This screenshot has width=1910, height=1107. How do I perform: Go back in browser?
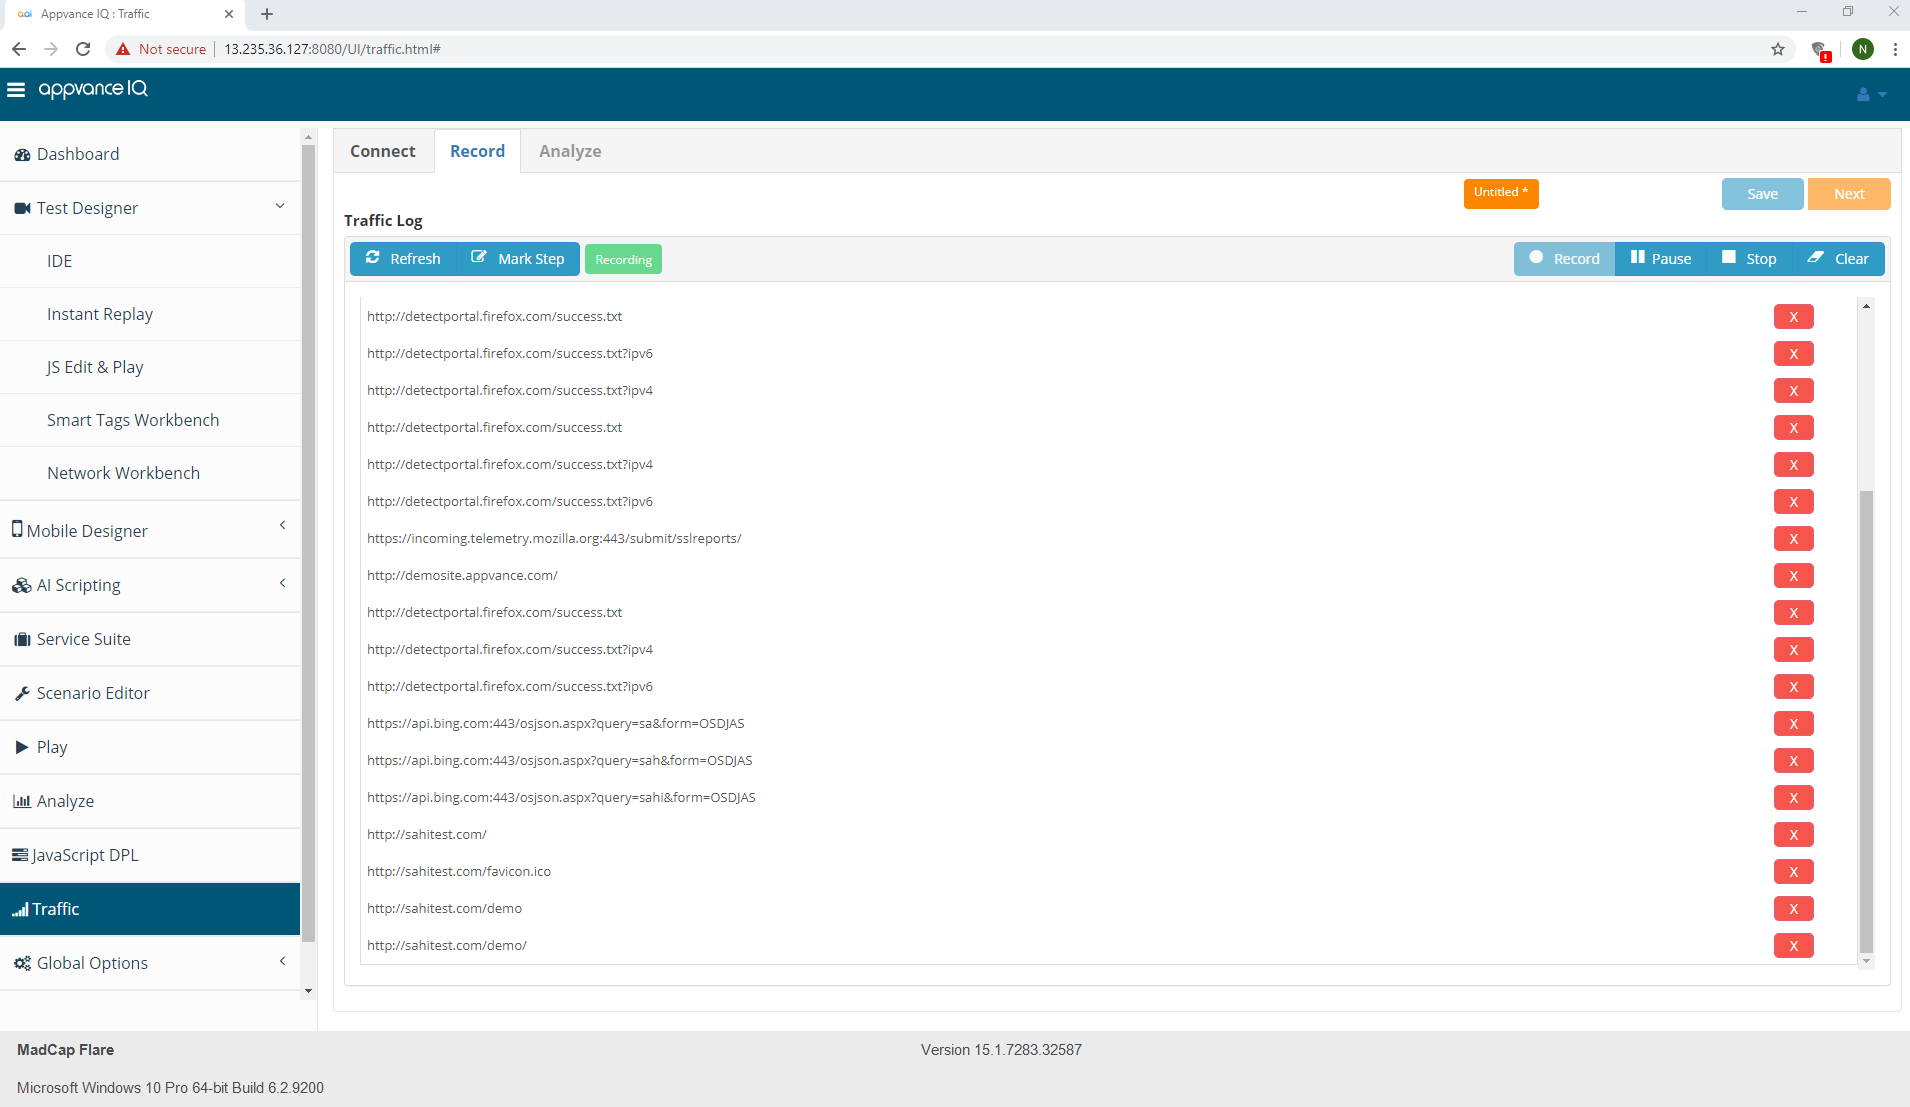tap(19, 49)
